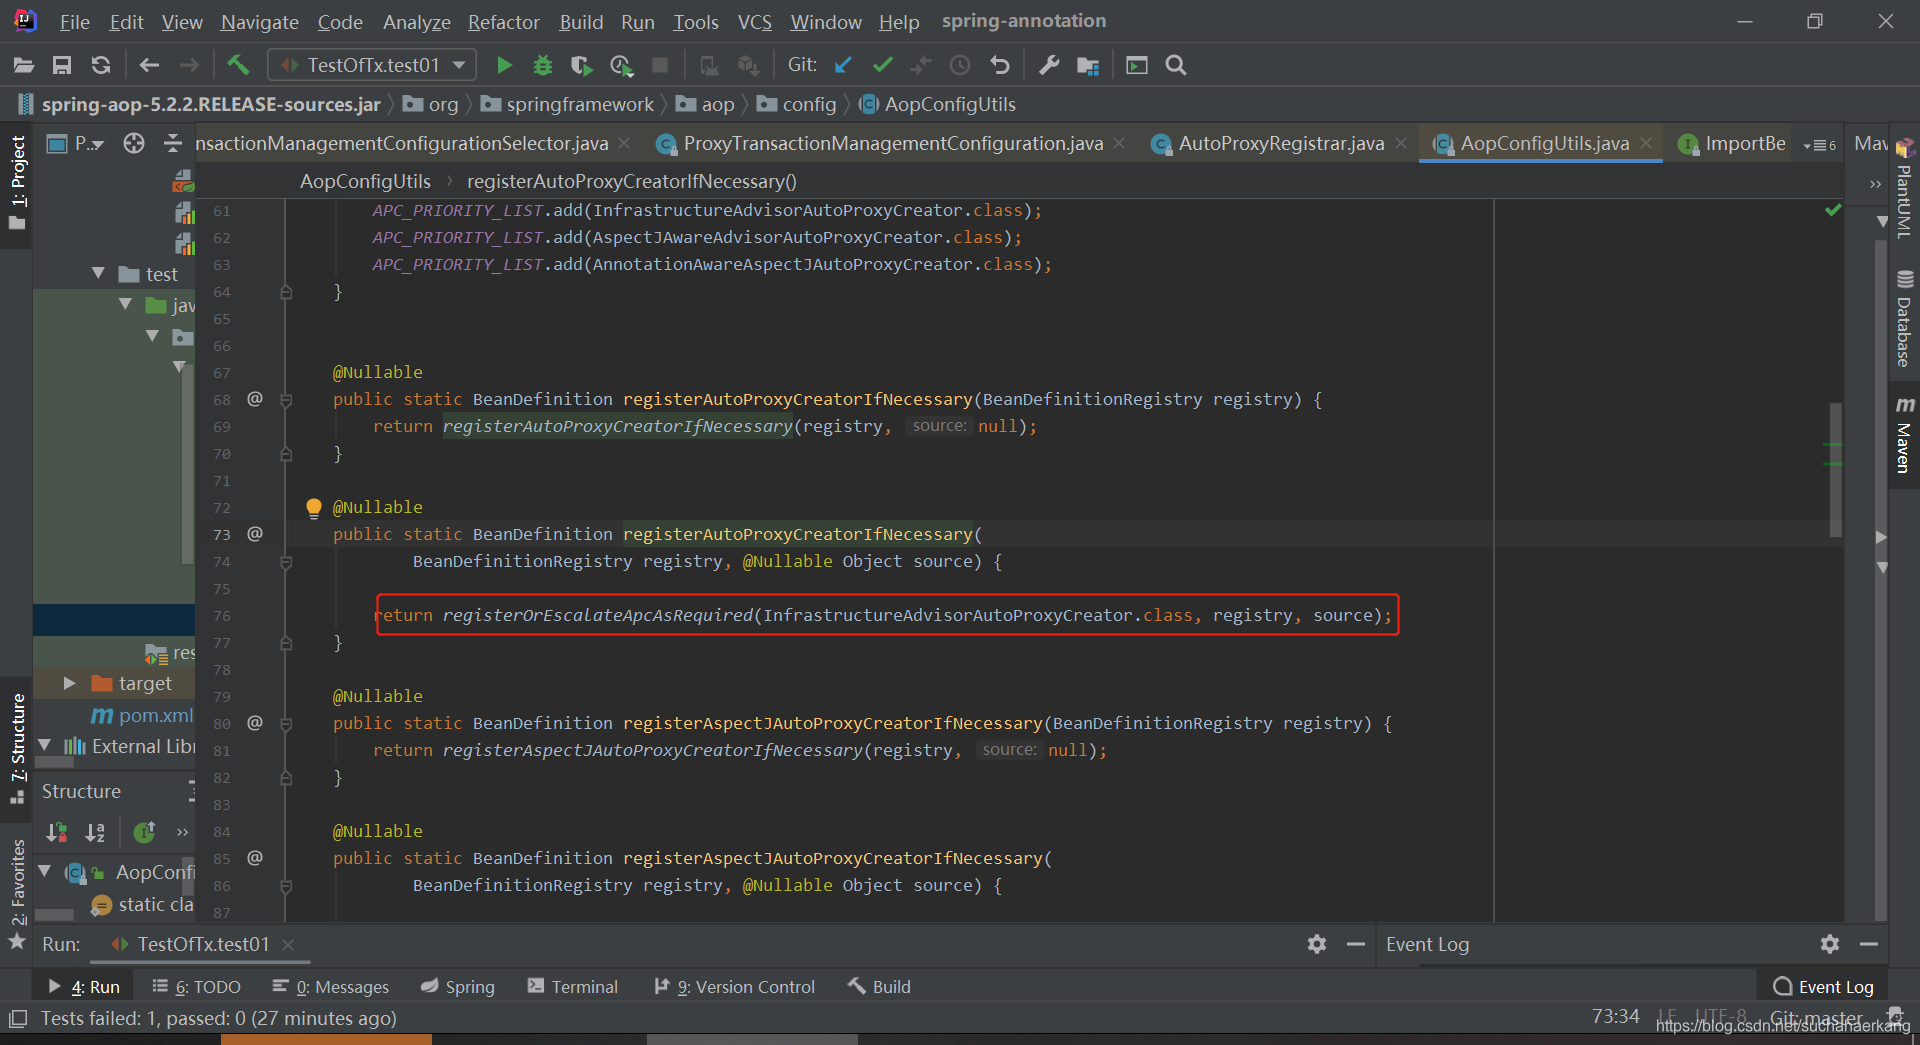The image size is (1920, 1045).
Task: Toggle the PlantUML side panel
Action: tap(1904, 190)
